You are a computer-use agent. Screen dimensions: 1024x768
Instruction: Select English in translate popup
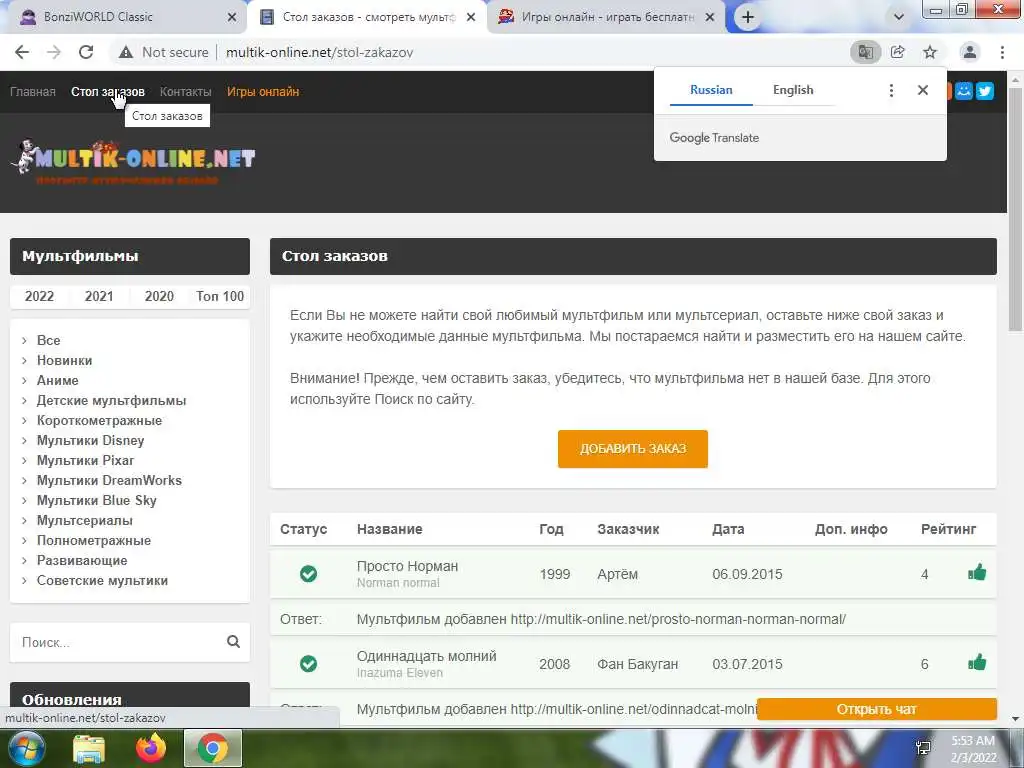(793, 90)
